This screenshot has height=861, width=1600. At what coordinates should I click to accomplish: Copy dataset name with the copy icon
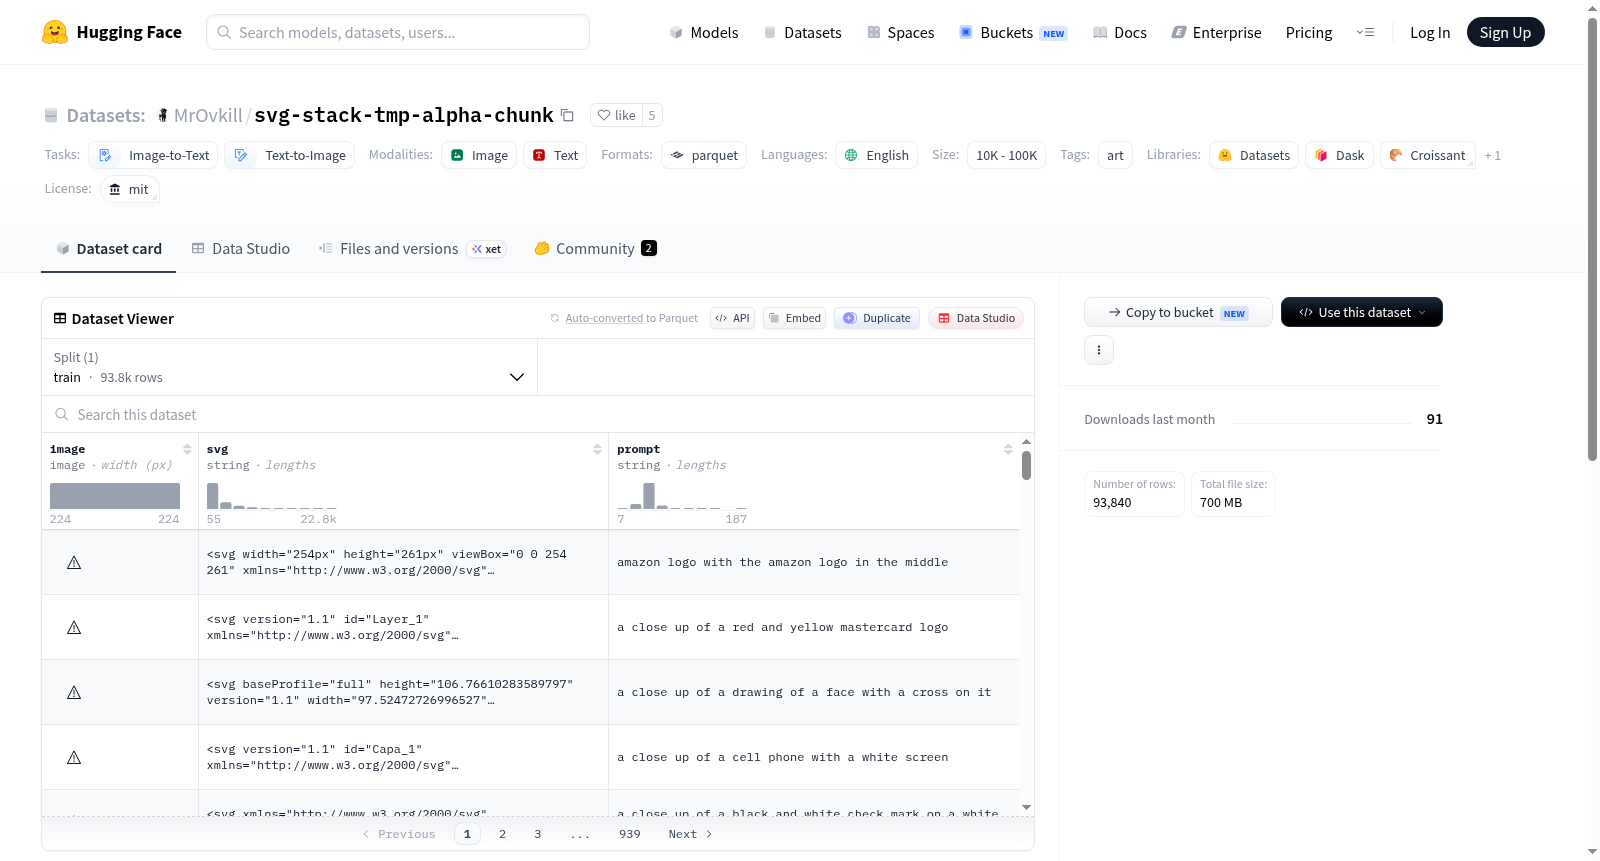(x=567, y=115)
